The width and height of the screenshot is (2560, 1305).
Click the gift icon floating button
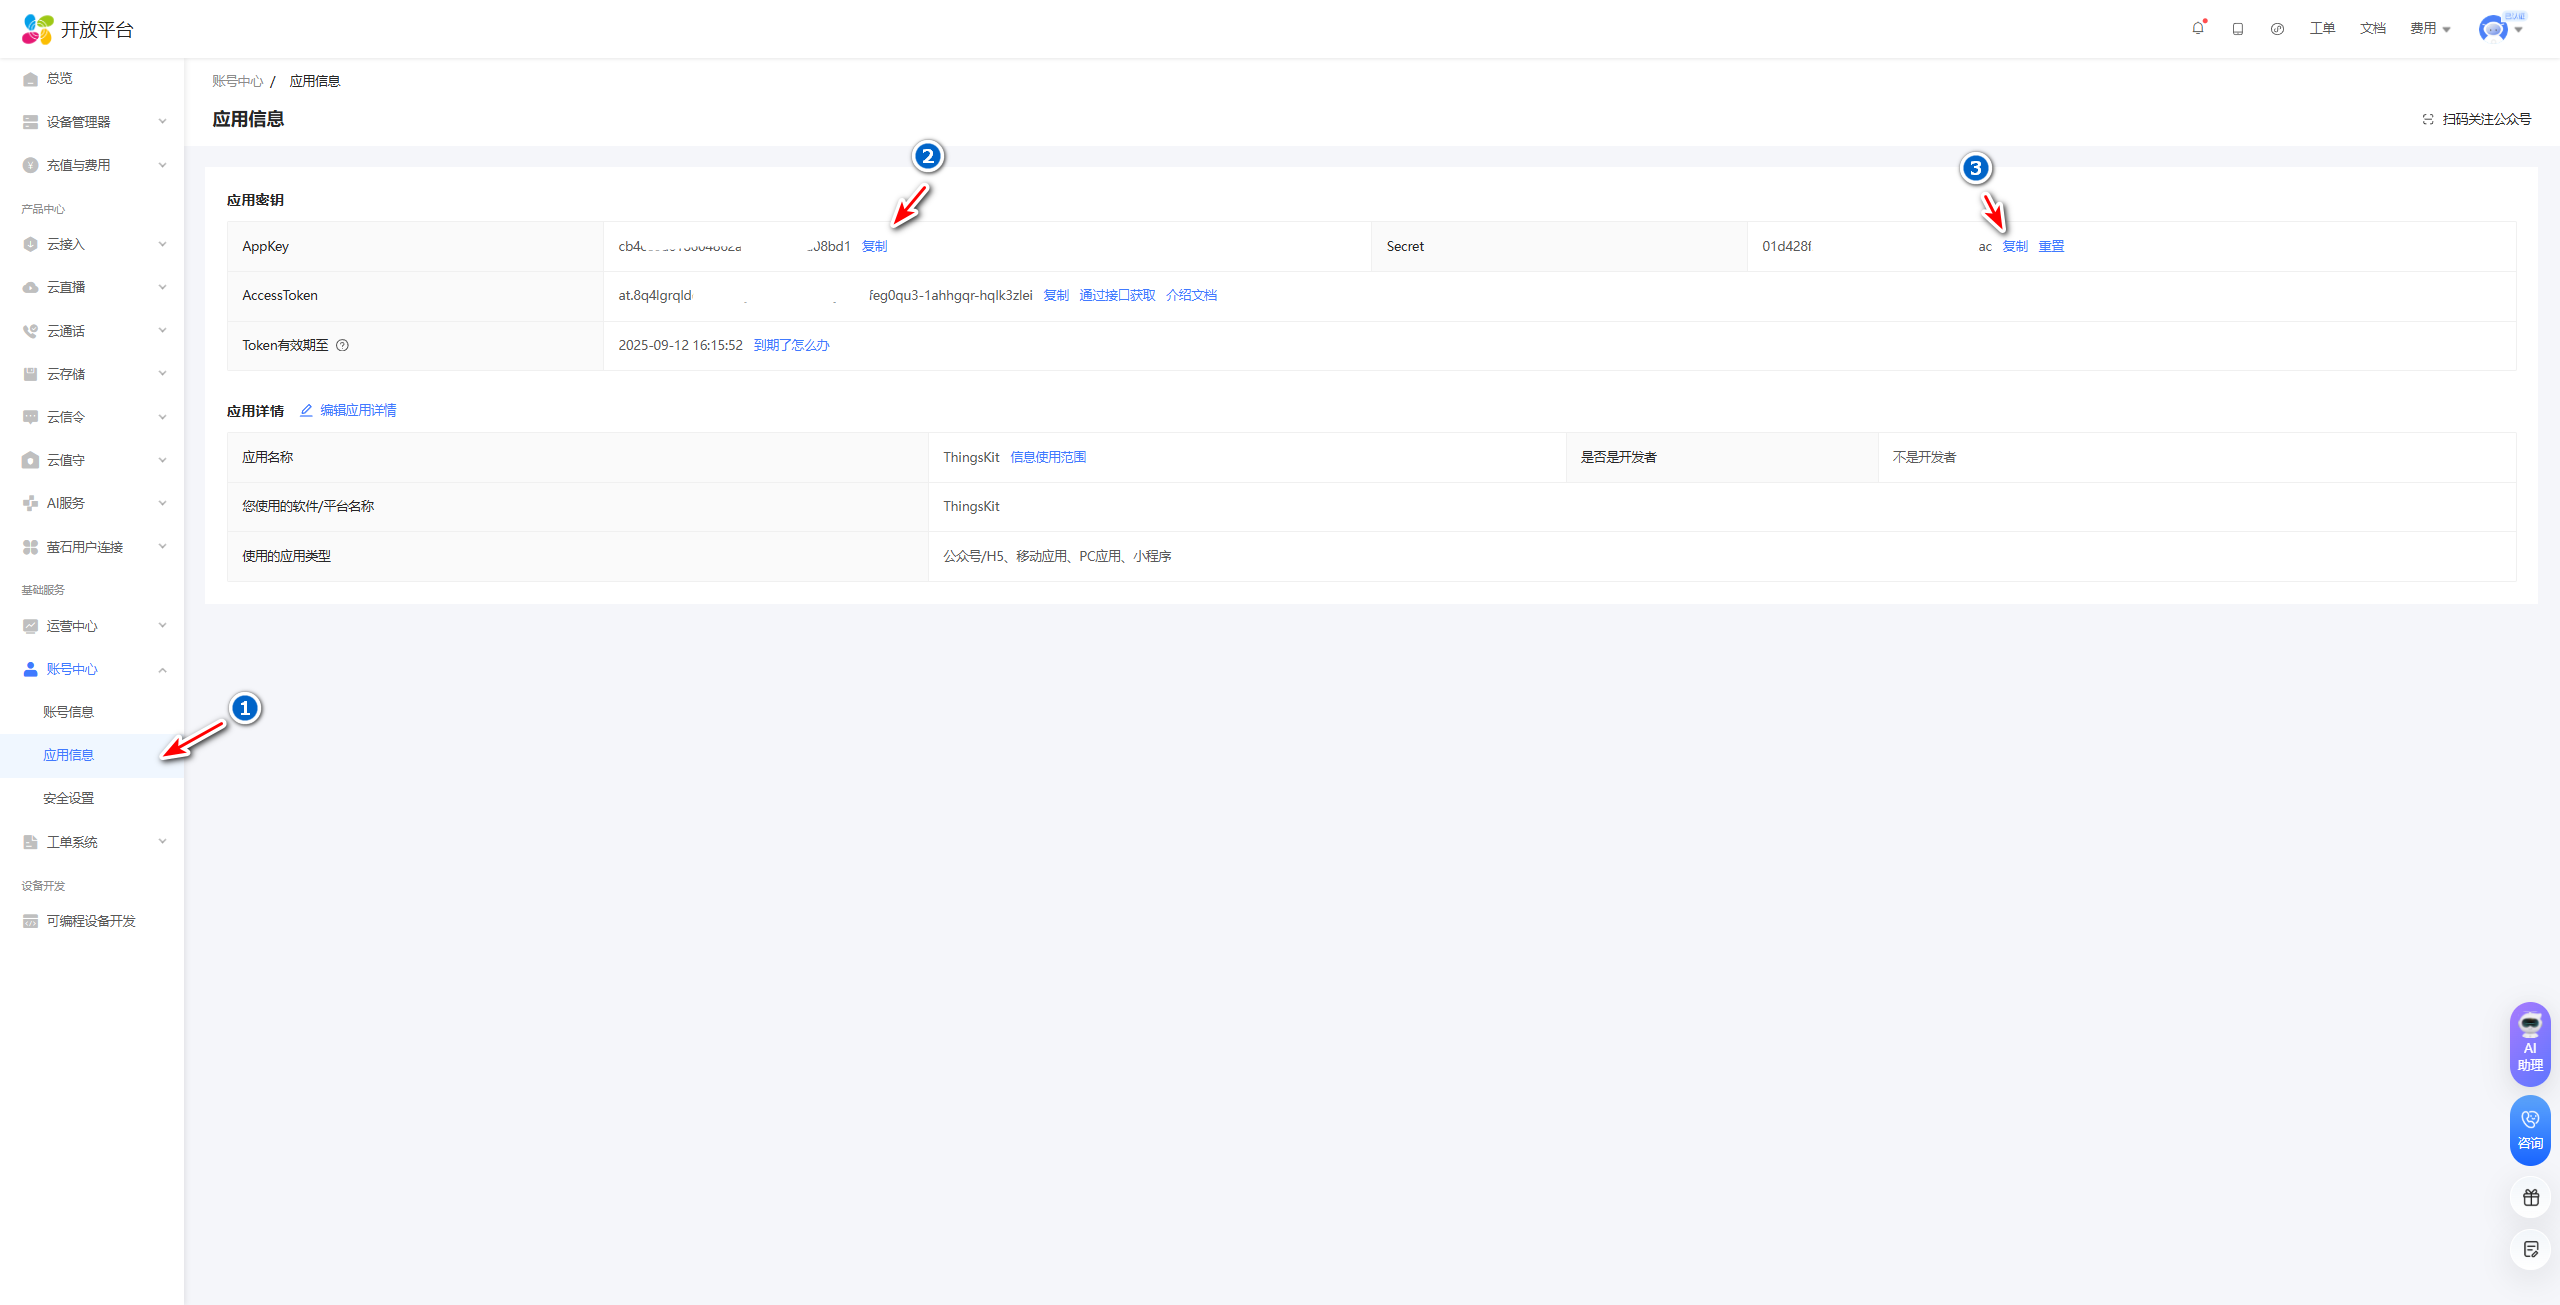point(2530,1197)
